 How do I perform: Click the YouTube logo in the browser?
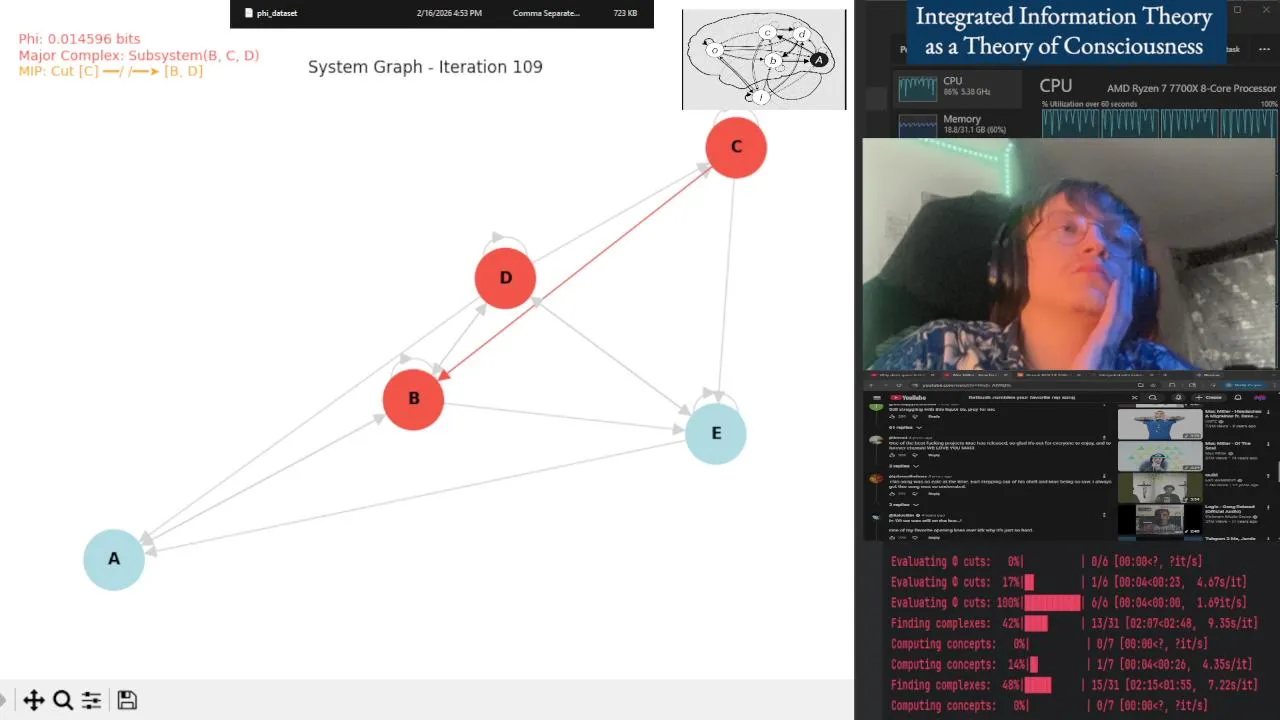(x=907, y=398)
